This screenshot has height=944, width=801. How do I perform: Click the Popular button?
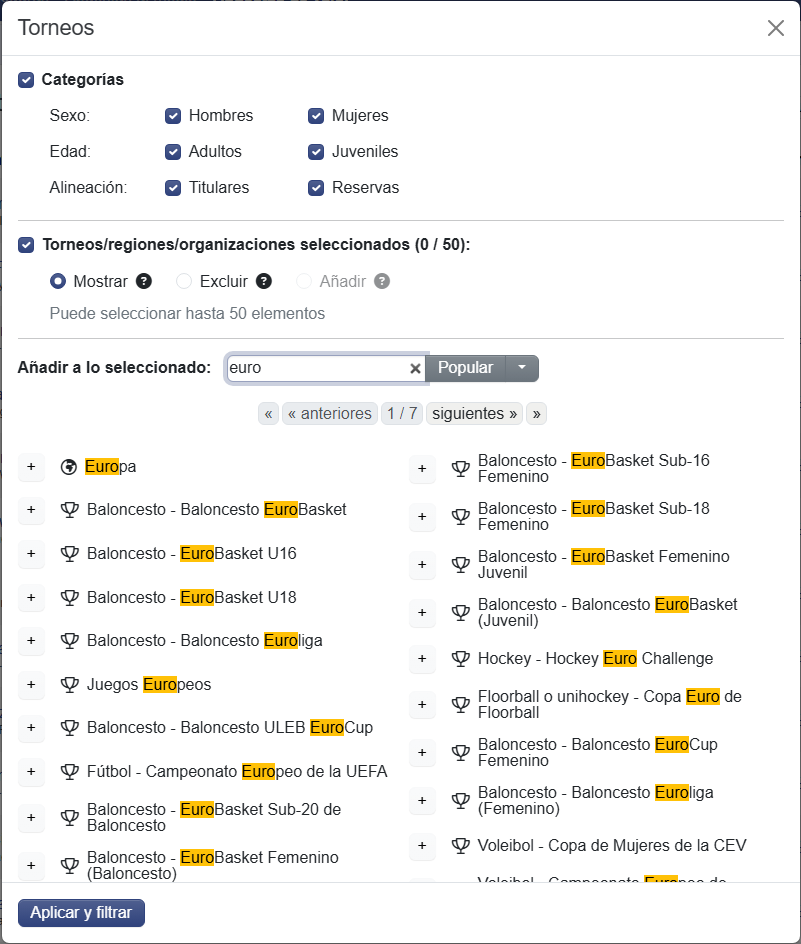click(x=465, y=368)
